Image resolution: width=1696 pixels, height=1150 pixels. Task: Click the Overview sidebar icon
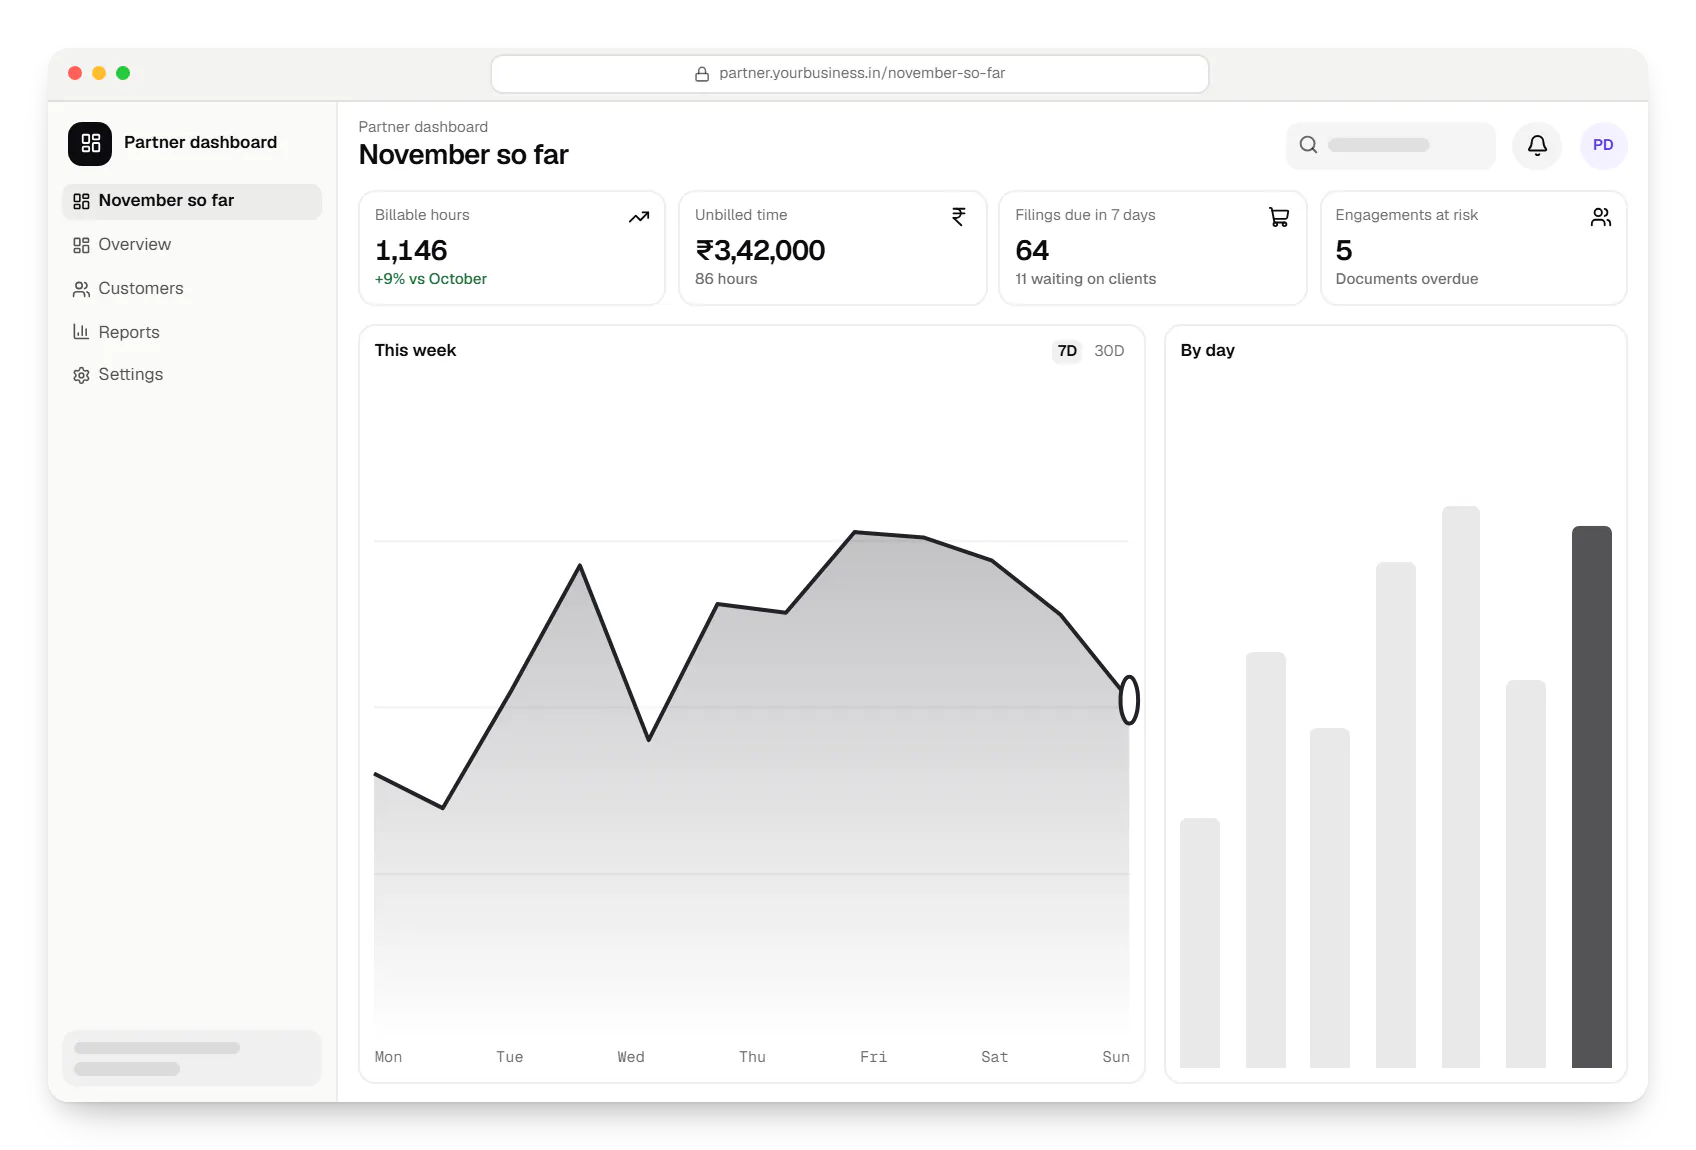(81, 245)
